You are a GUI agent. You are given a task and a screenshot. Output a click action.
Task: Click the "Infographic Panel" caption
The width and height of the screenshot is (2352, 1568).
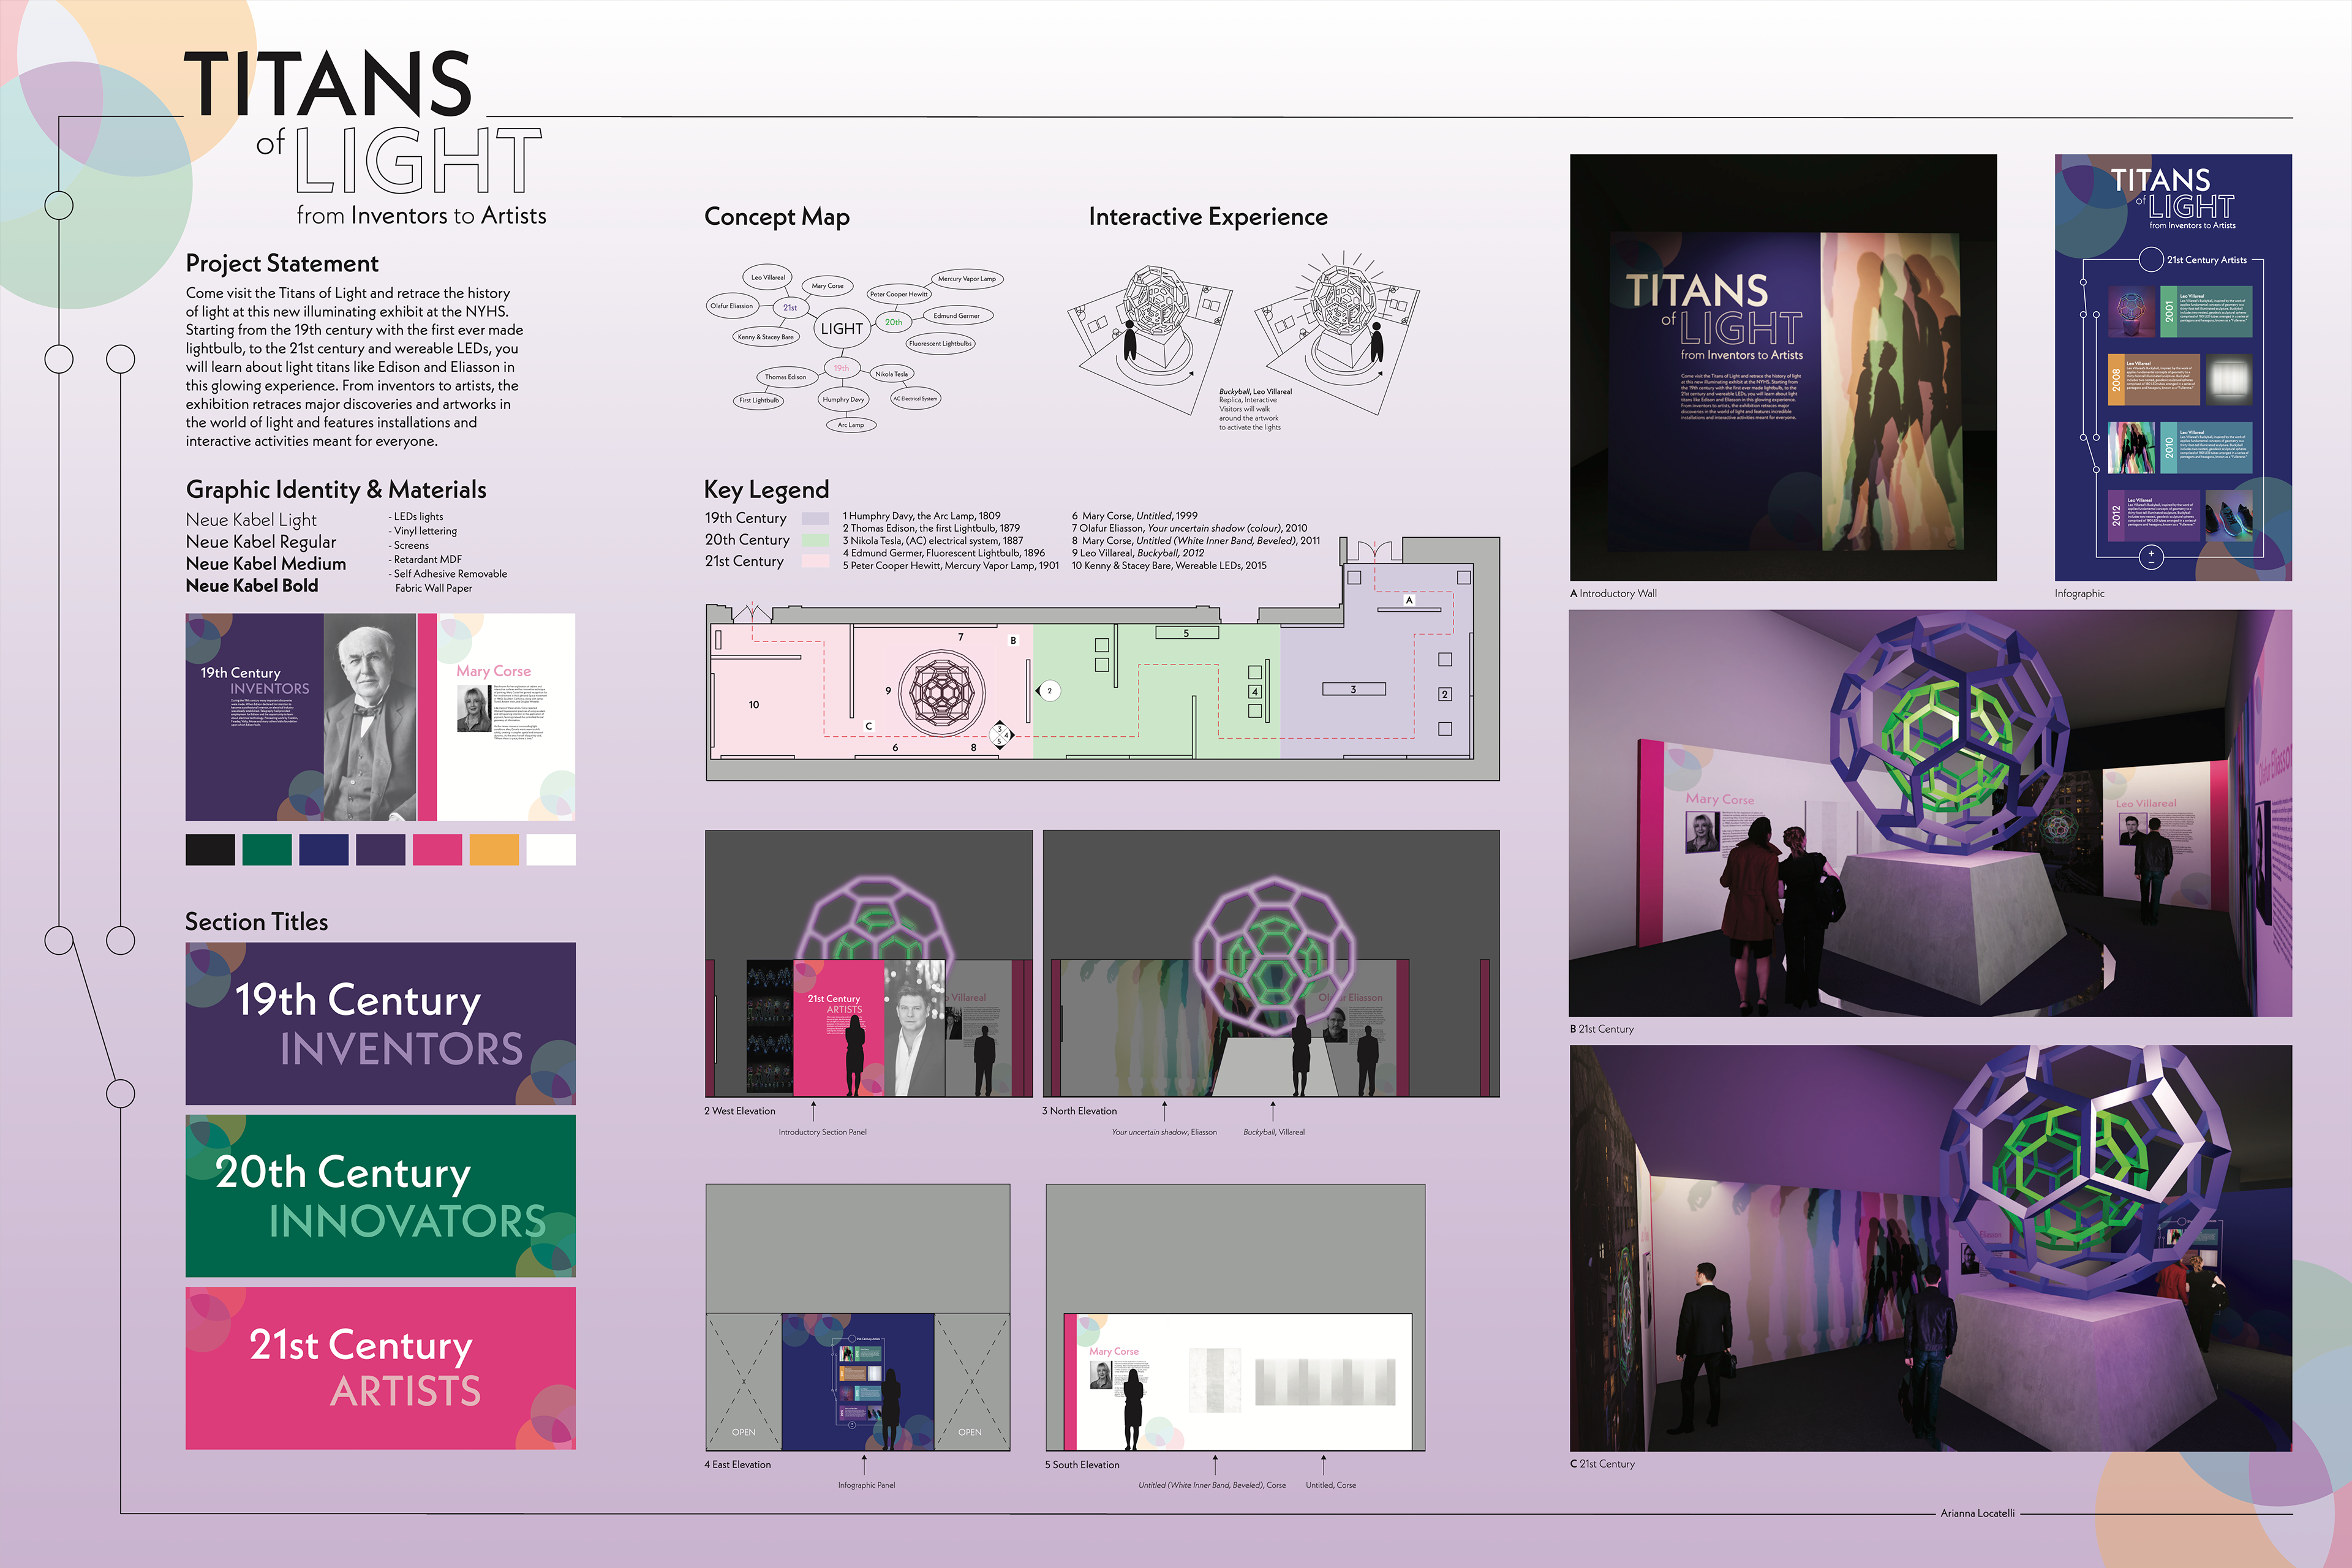[867, 1485]
